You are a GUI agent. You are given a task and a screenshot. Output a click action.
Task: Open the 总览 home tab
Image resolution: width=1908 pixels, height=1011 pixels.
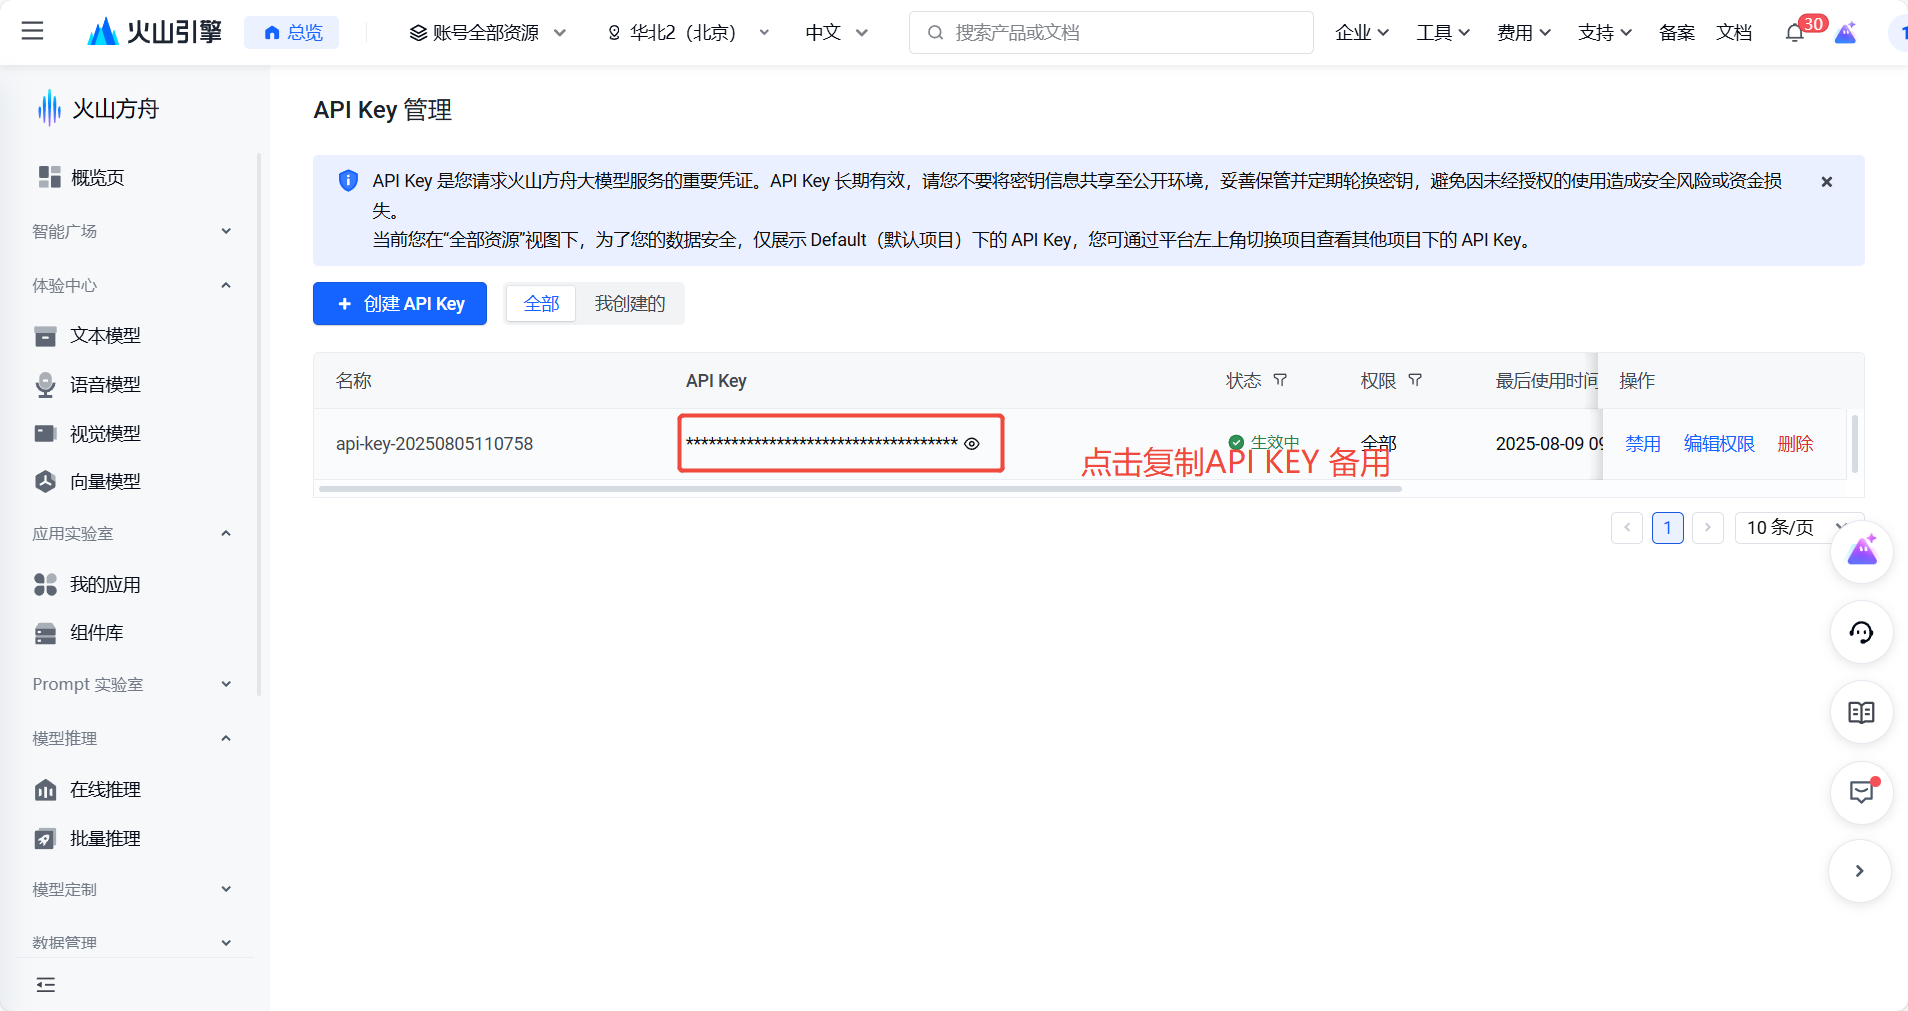pyautogui.click(x=292, y=32)
